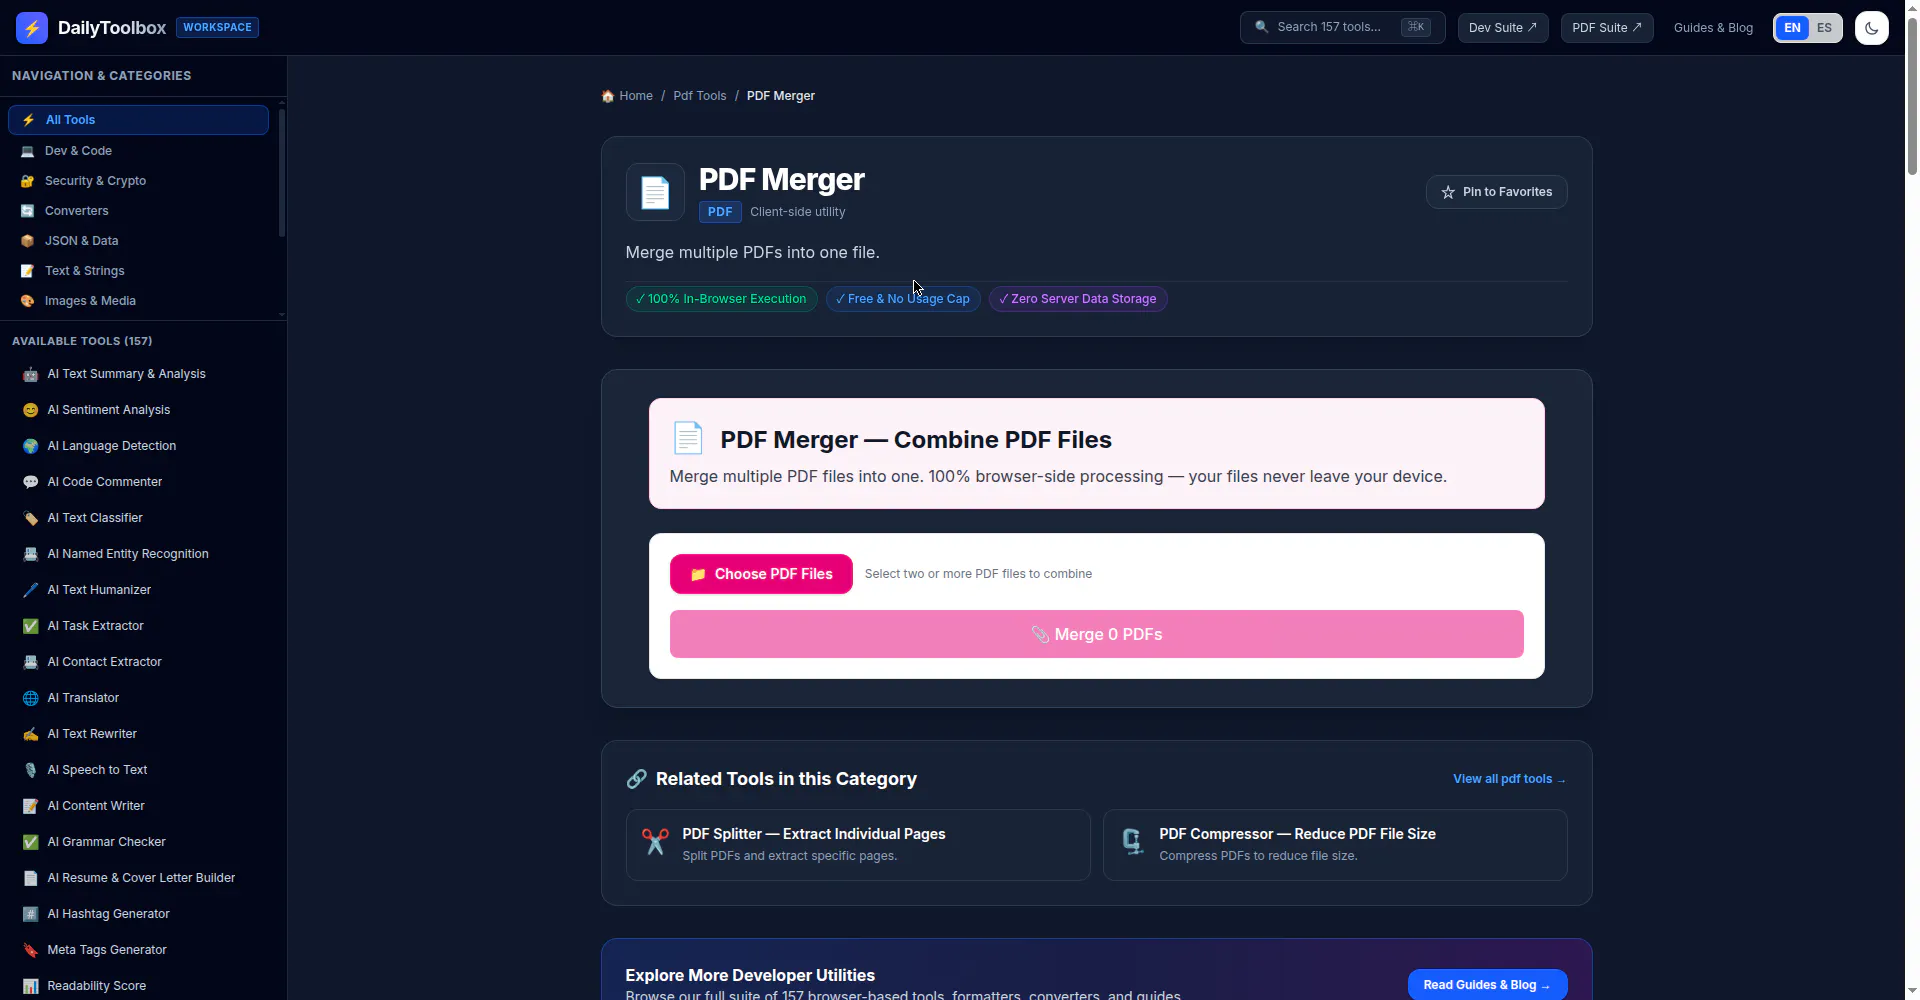Open the PDF Splitter related tool card
The image size is (1920, 1000).
coord(858,845)
